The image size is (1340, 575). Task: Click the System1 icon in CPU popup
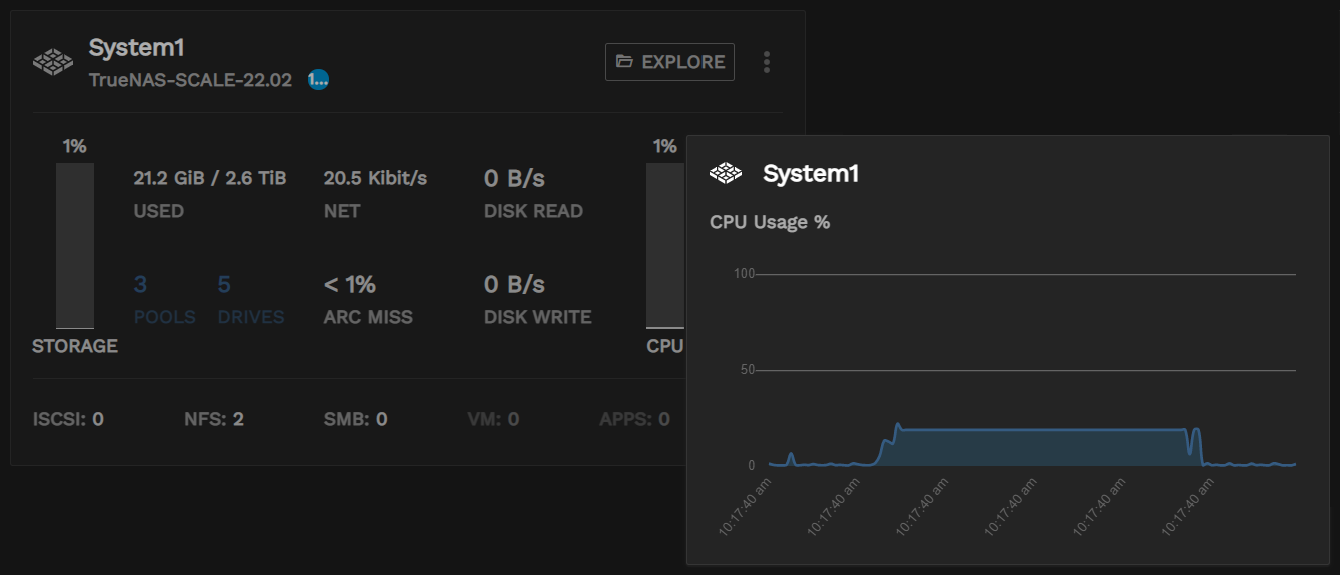[x=726, y=174]
